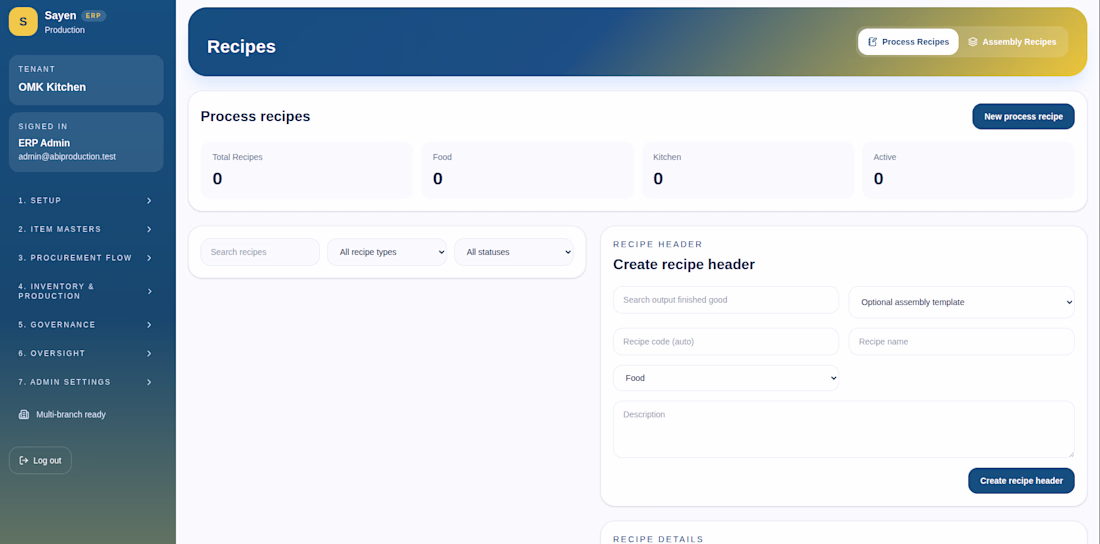Click the Recipes page title
This screenshot has height=544, width=1100.
[241, 47]
